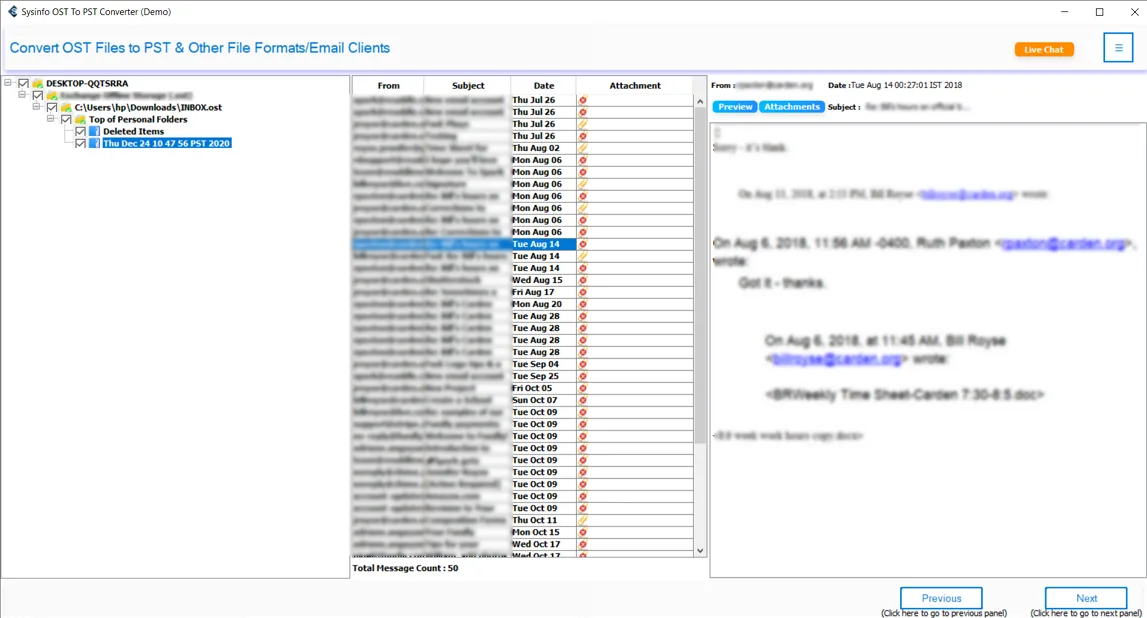Switch to the Preview tab
This screenshot has height=618, width=1147.
[734, 107]
